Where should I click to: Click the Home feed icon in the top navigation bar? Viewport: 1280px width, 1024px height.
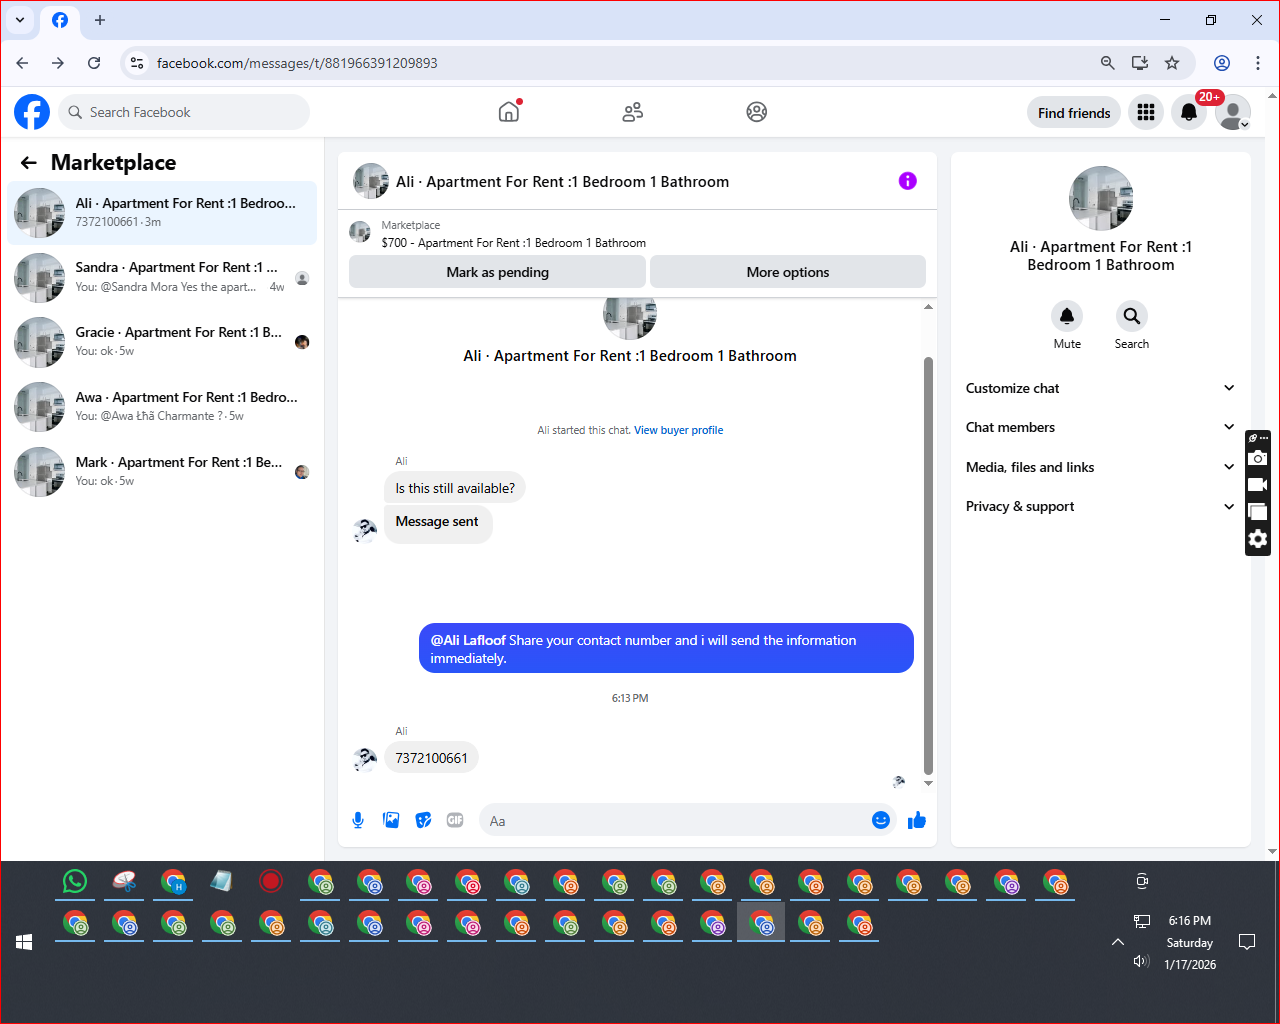pyautogui.click(x=509, y=112)
